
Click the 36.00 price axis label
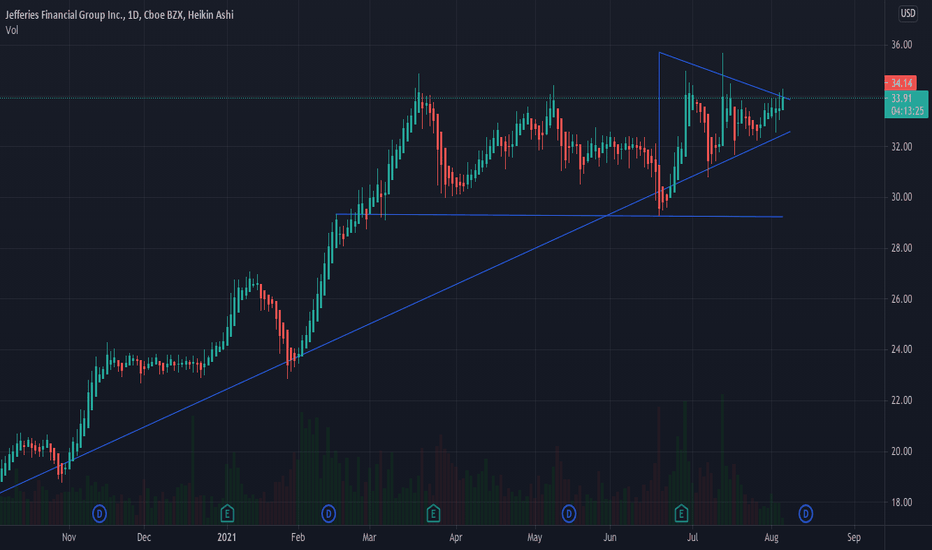(902, 45)
